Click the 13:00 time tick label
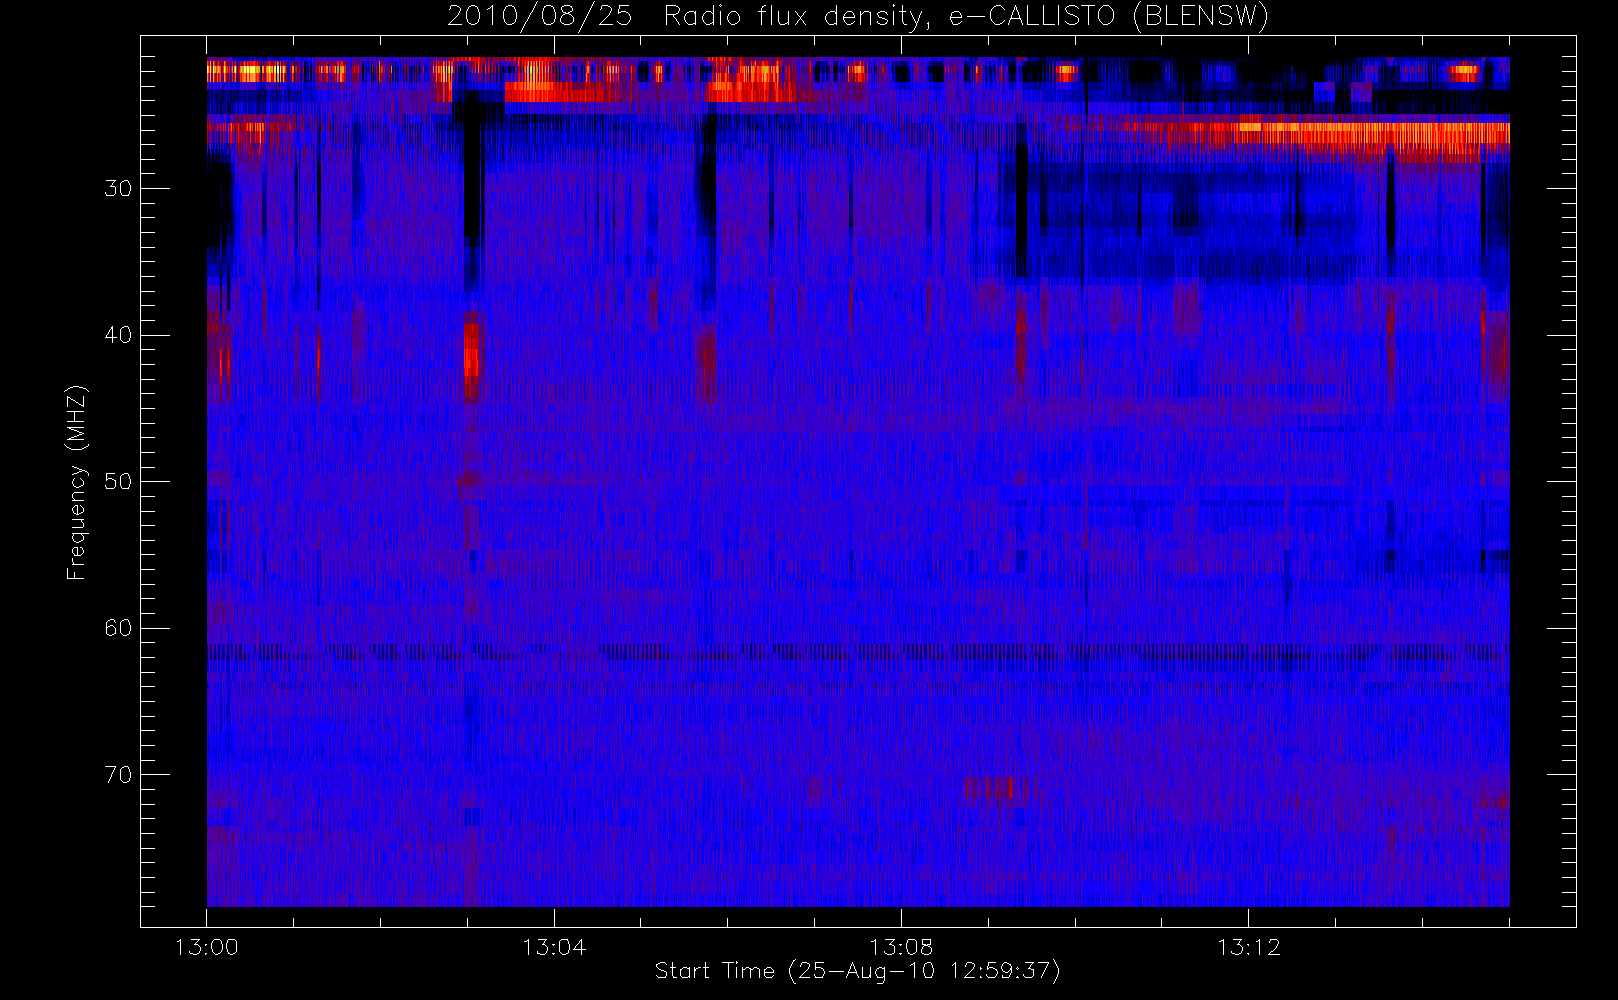This screenshot has width=1618, height=1000. pyautogui.click(x=206, y=947)
